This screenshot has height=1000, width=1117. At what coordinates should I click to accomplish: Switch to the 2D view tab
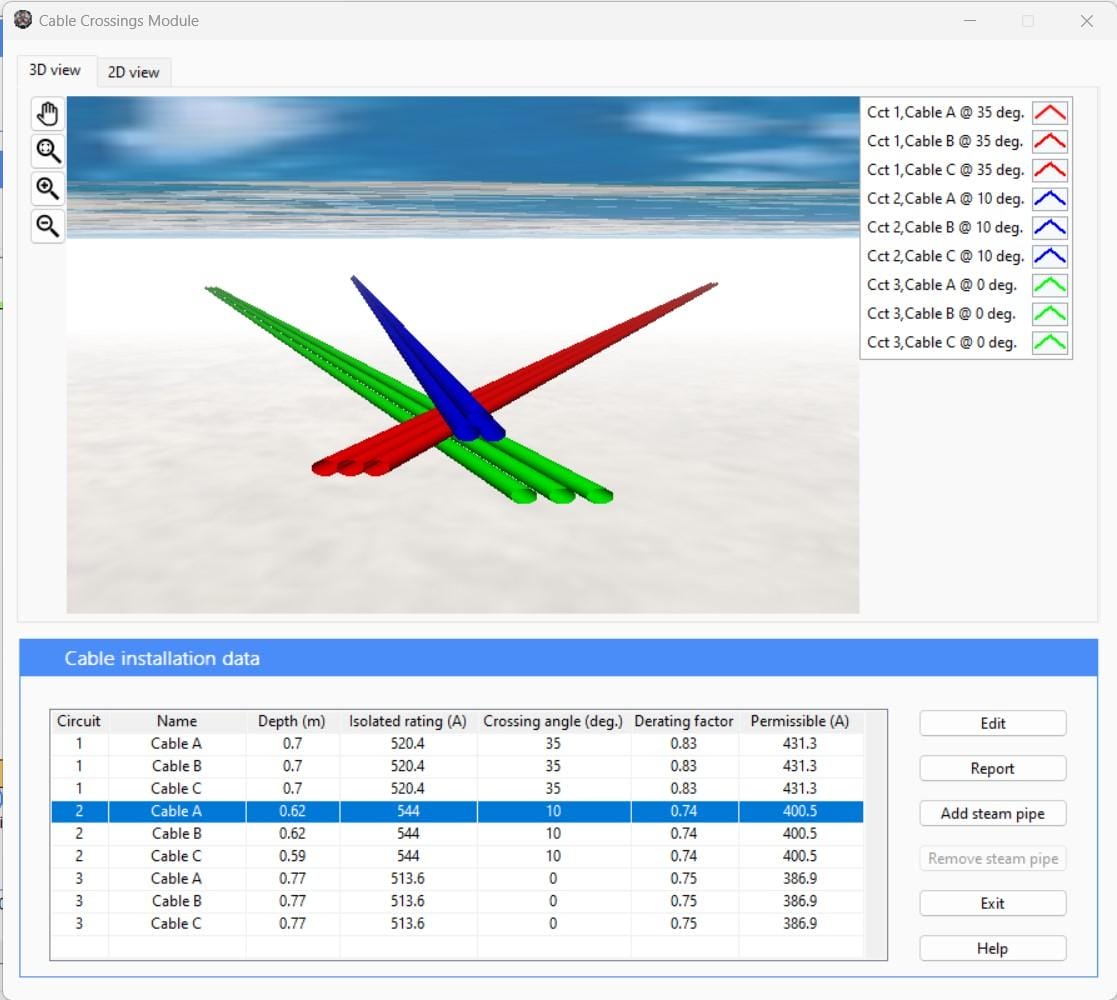pos(133,71)
